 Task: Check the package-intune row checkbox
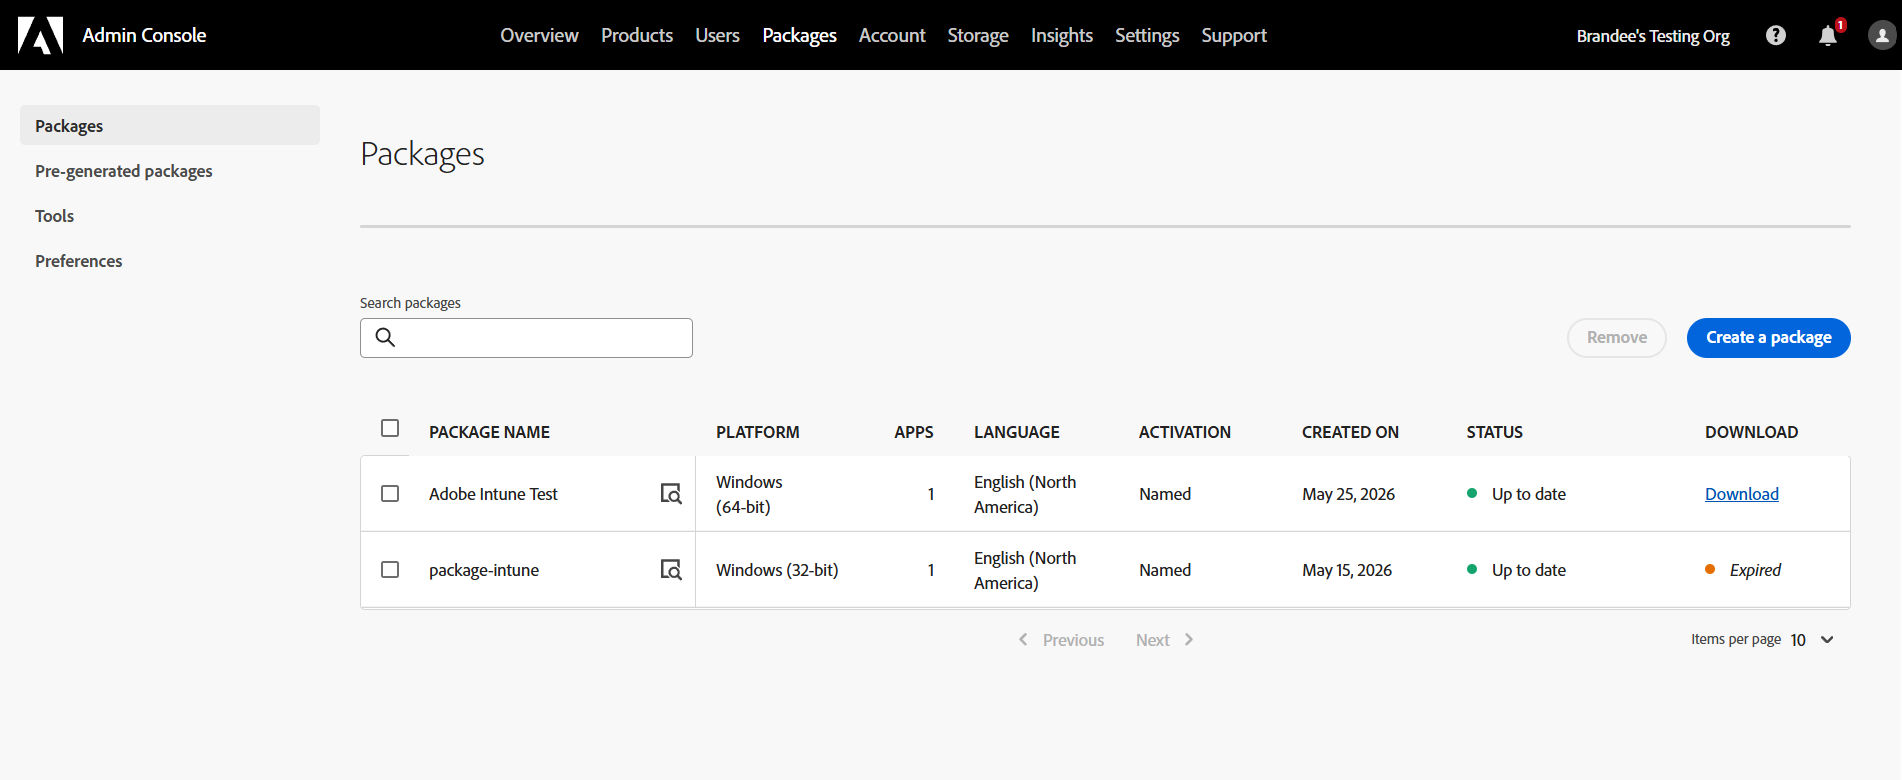click(390, 569)
